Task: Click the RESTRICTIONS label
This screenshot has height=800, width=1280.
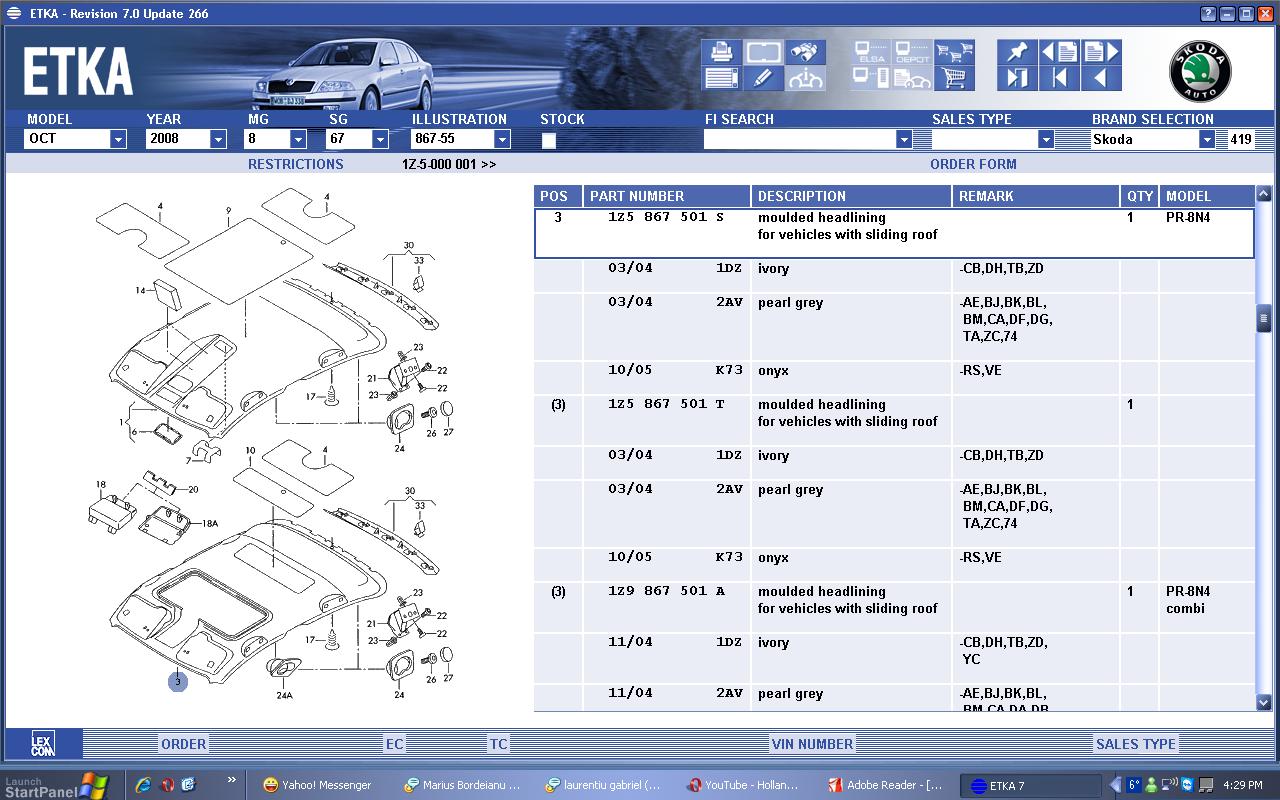Action: (295, 164)
